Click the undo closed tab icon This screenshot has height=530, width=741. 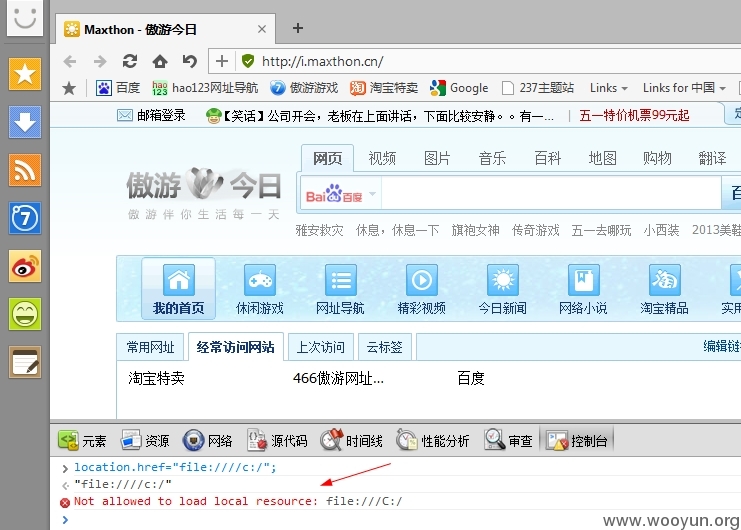tap(190, 61)
